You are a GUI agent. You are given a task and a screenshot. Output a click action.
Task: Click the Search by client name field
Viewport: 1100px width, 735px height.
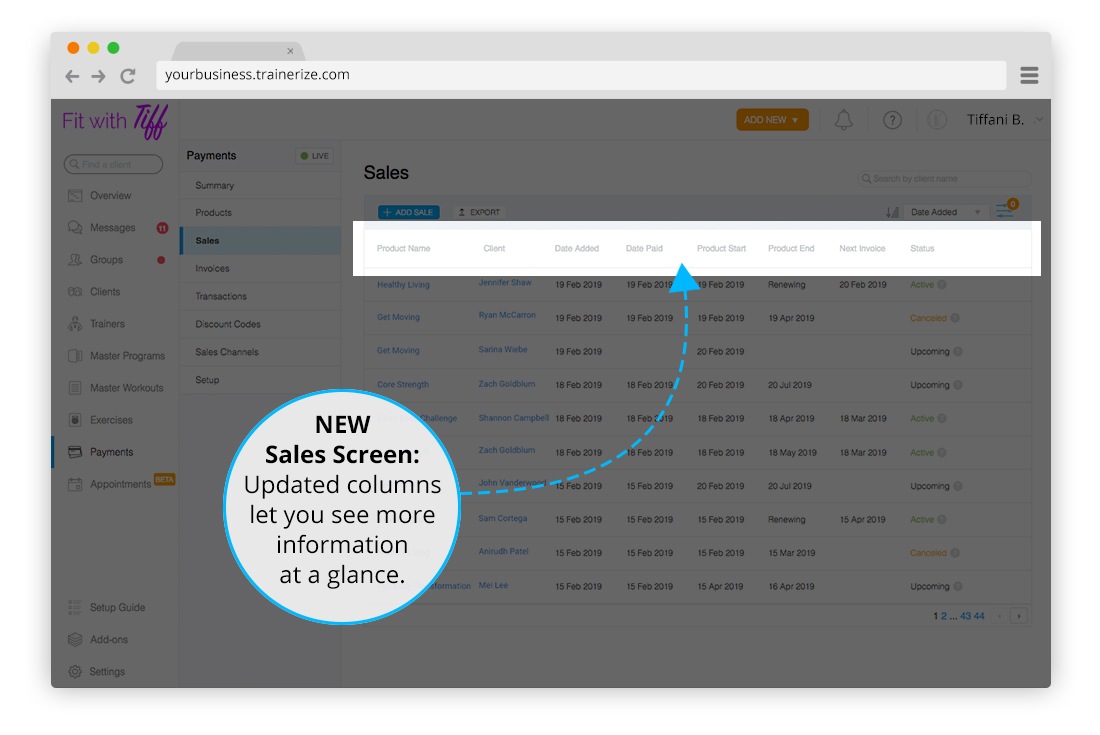(943, 179)
